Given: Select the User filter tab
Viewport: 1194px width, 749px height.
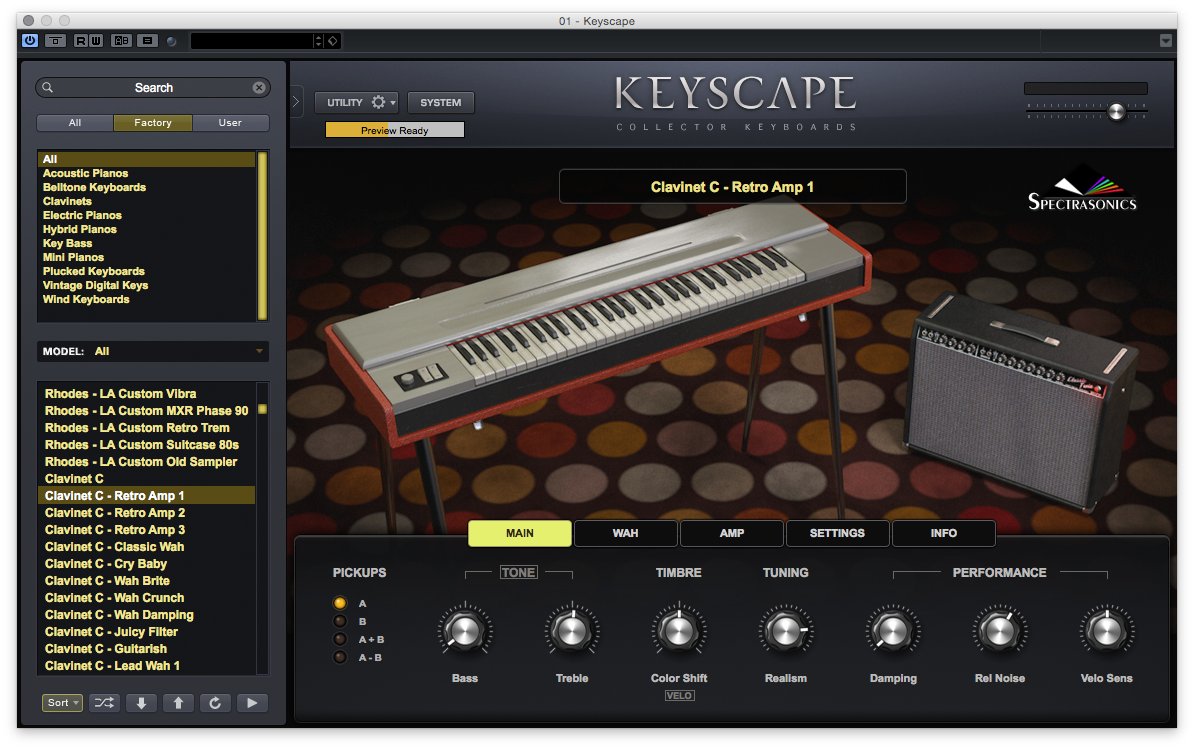Looking at the screenshot, I should pos(230,123).
